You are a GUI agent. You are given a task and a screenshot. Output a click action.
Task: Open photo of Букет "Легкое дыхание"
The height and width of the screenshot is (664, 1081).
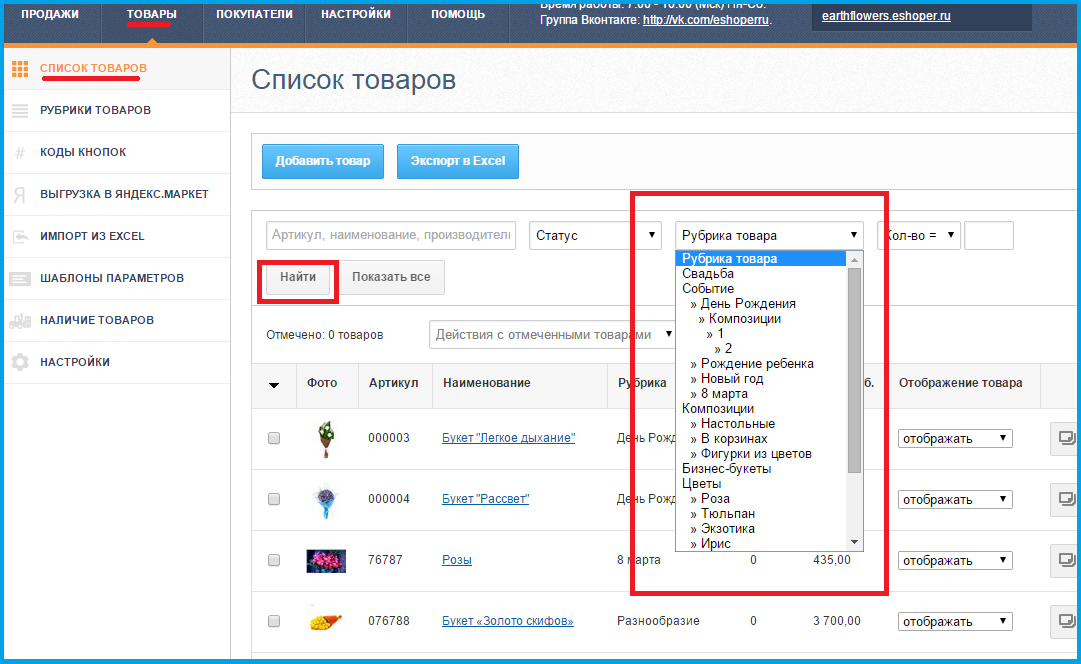326,439
